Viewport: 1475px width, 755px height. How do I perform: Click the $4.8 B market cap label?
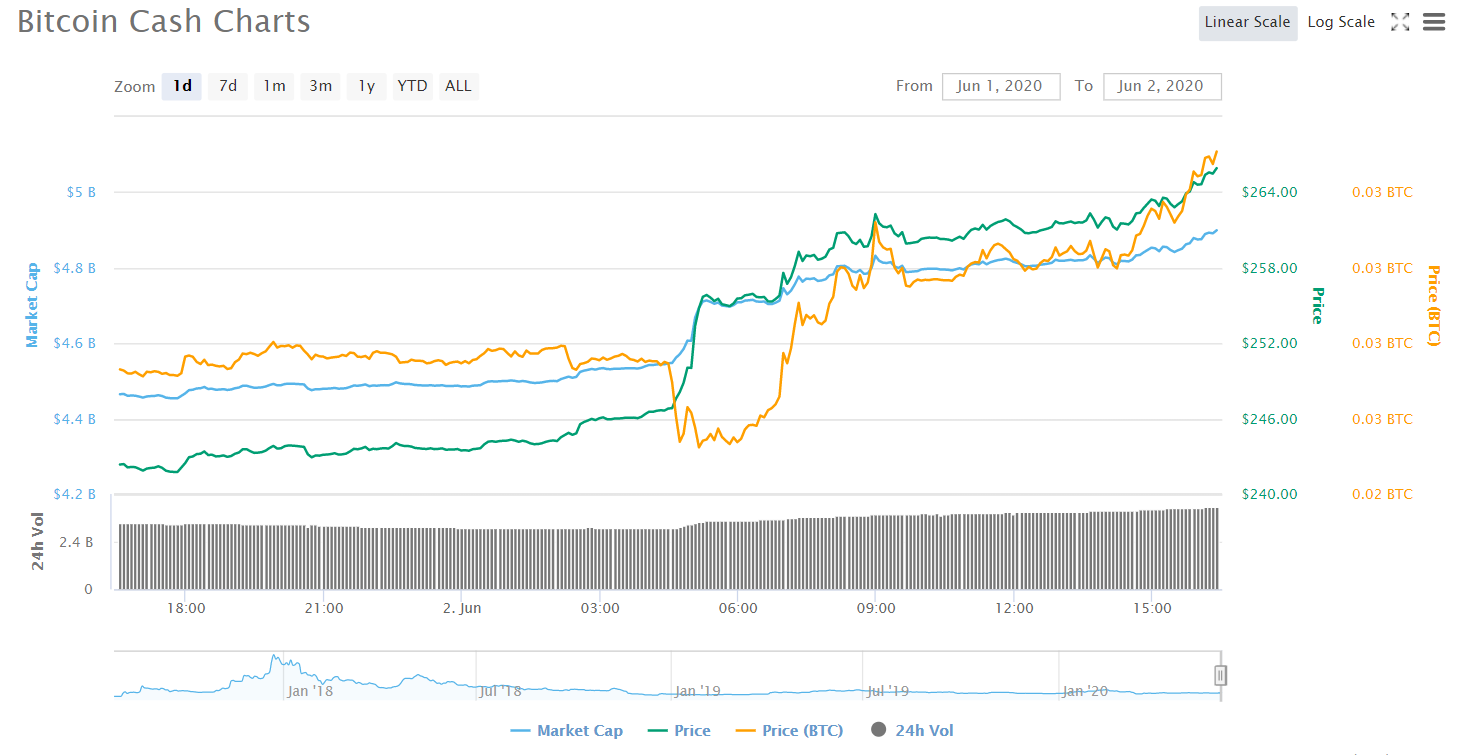coord(75,268)
